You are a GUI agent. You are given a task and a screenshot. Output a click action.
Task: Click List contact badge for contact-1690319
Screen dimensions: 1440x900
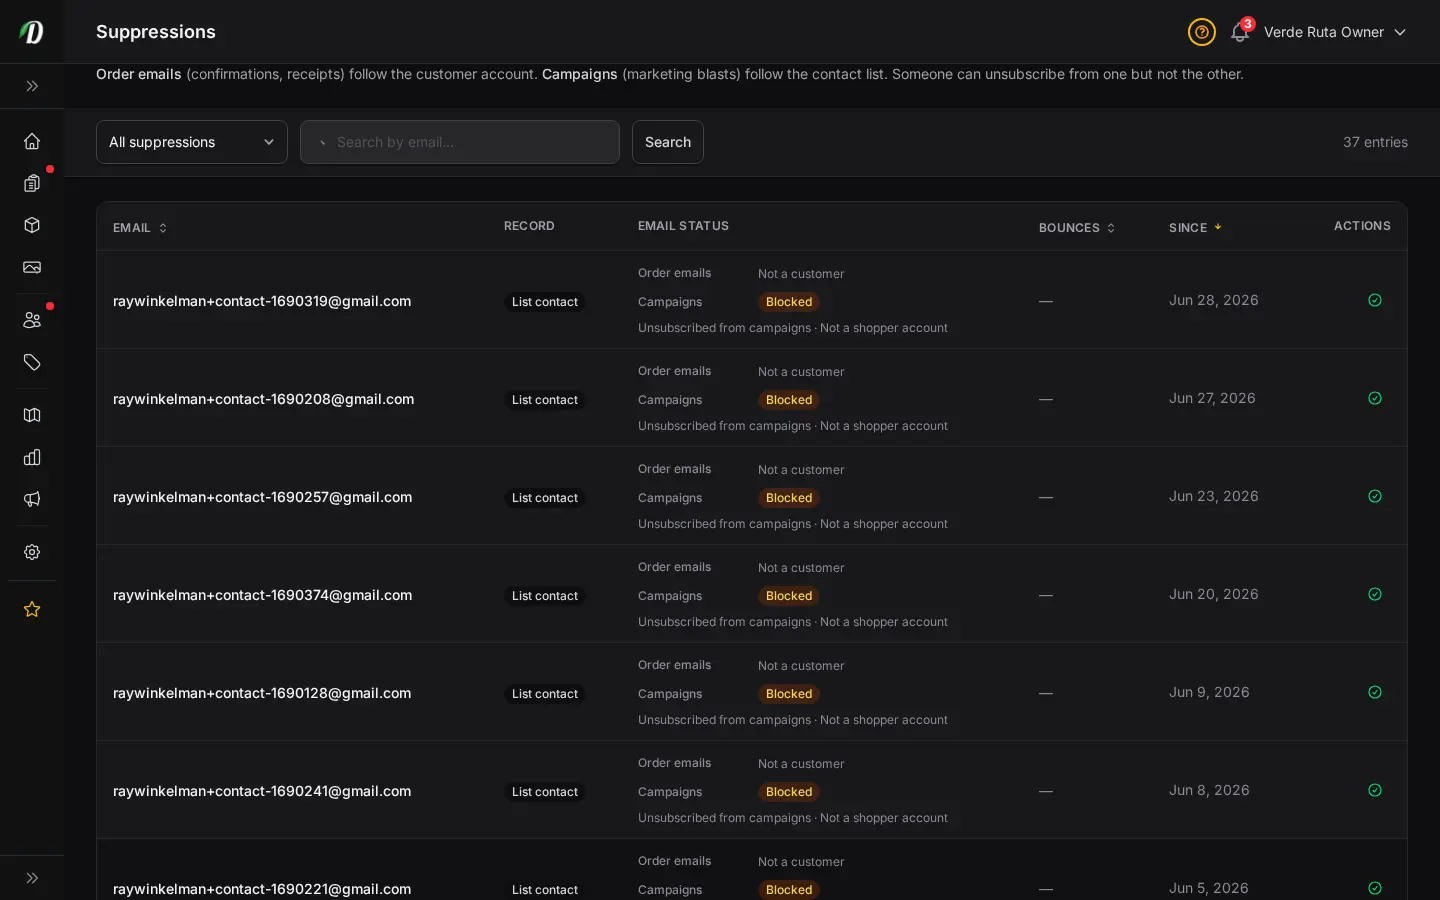pyautogui.click(x=545, y=302)
